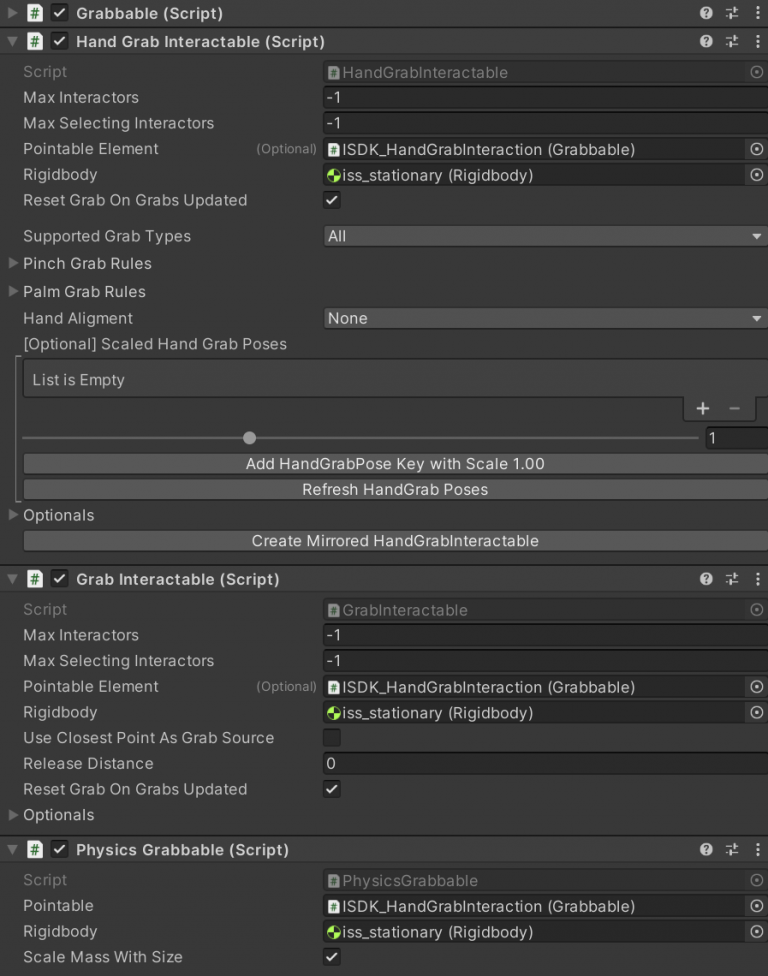Disable Reset Grab On Grabs Updated
768x976 pixels.
coord(331,200)
